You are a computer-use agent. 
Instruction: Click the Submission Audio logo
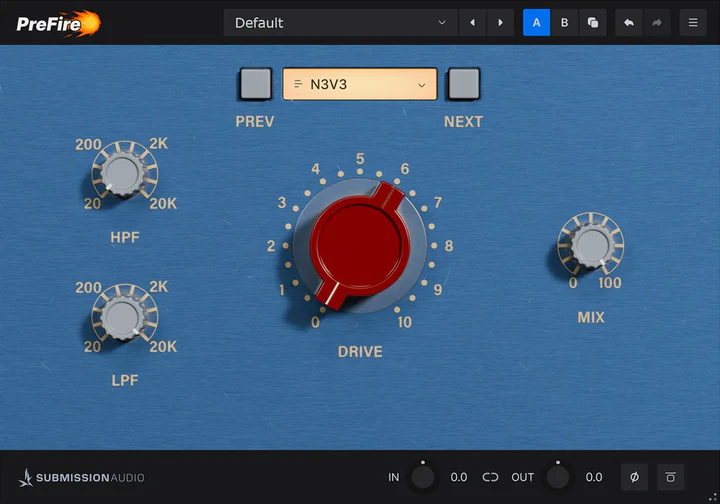pos(81,477)
